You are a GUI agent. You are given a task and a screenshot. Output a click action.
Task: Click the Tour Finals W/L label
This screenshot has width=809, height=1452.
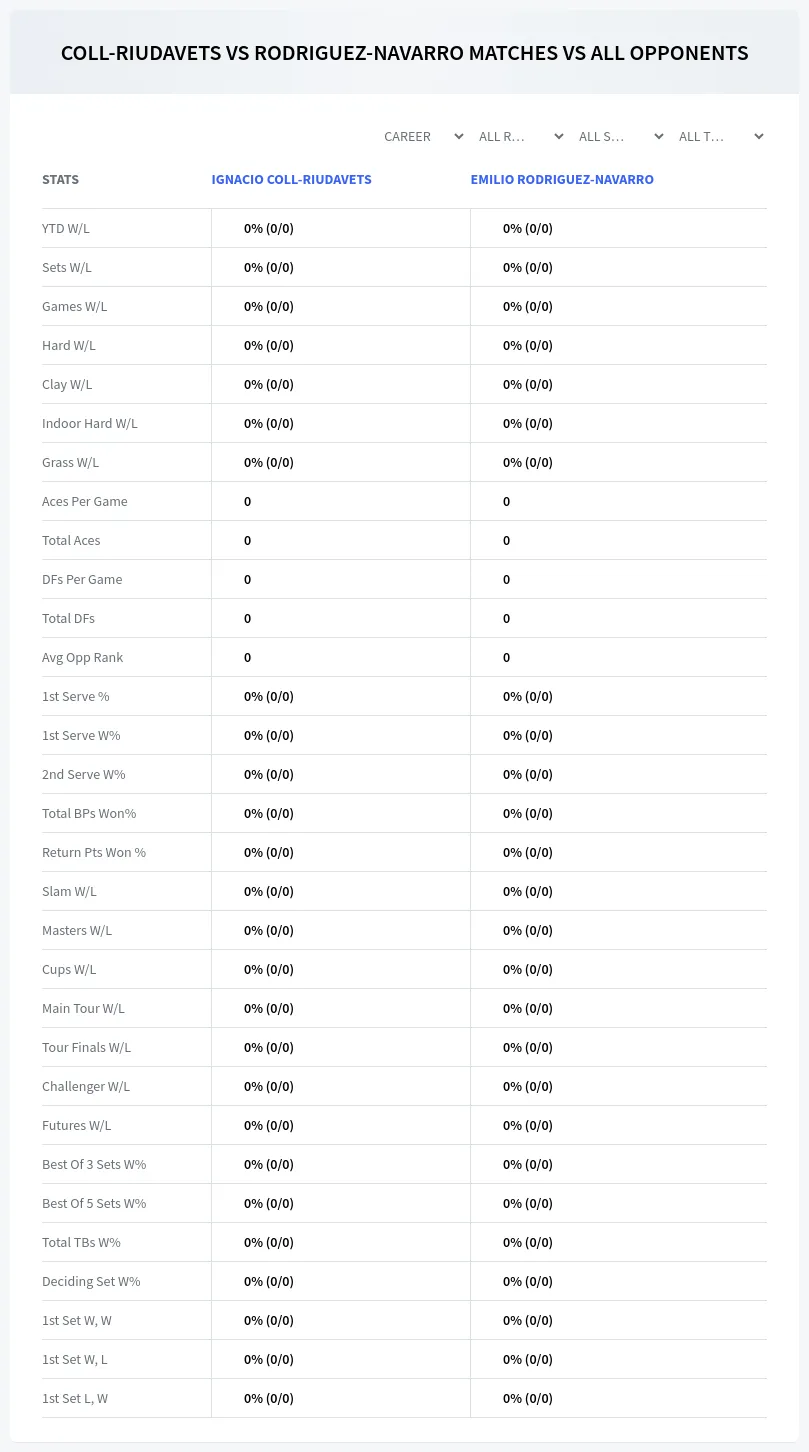coord(86,1047)
